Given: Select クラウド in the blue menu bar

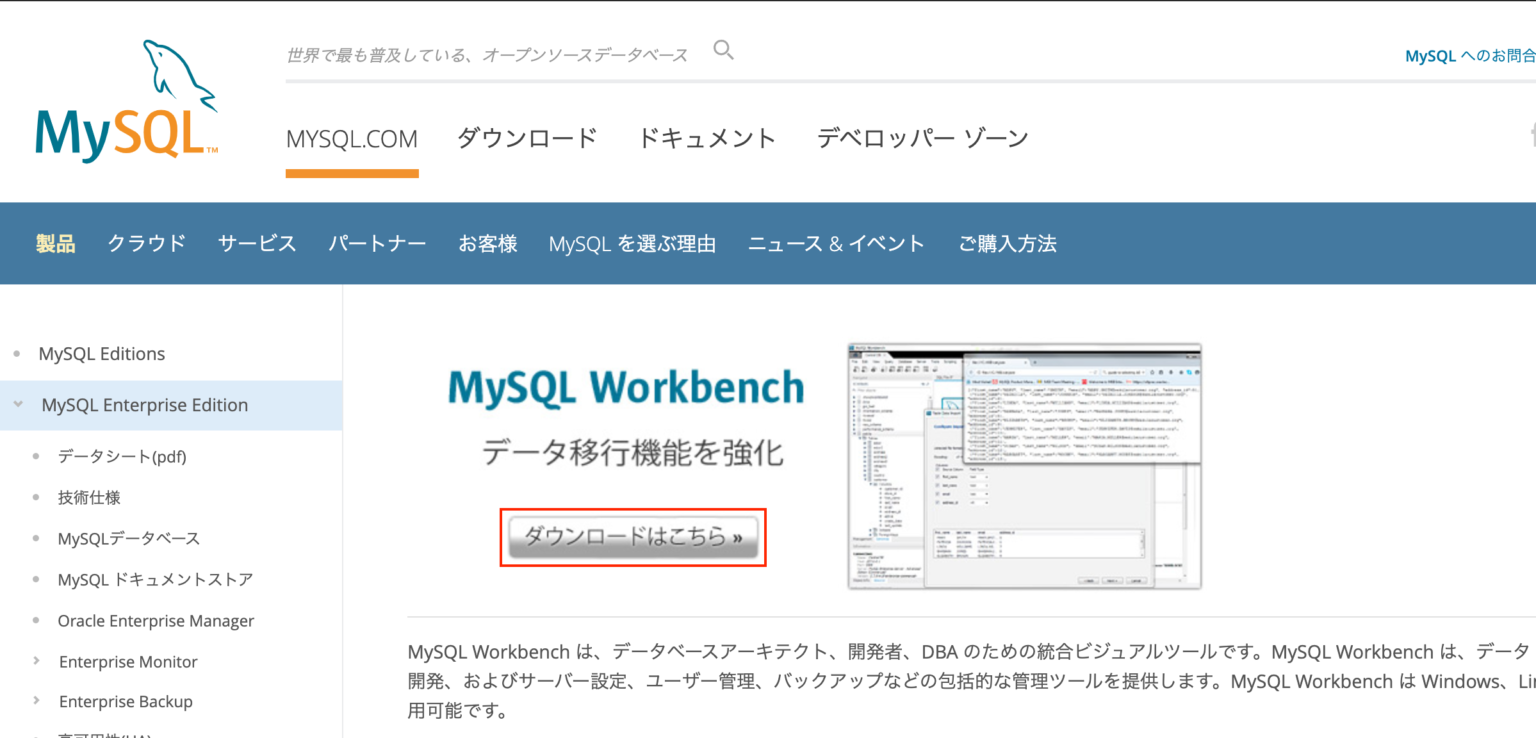Looking at the screenshot, I should [147, 244].
